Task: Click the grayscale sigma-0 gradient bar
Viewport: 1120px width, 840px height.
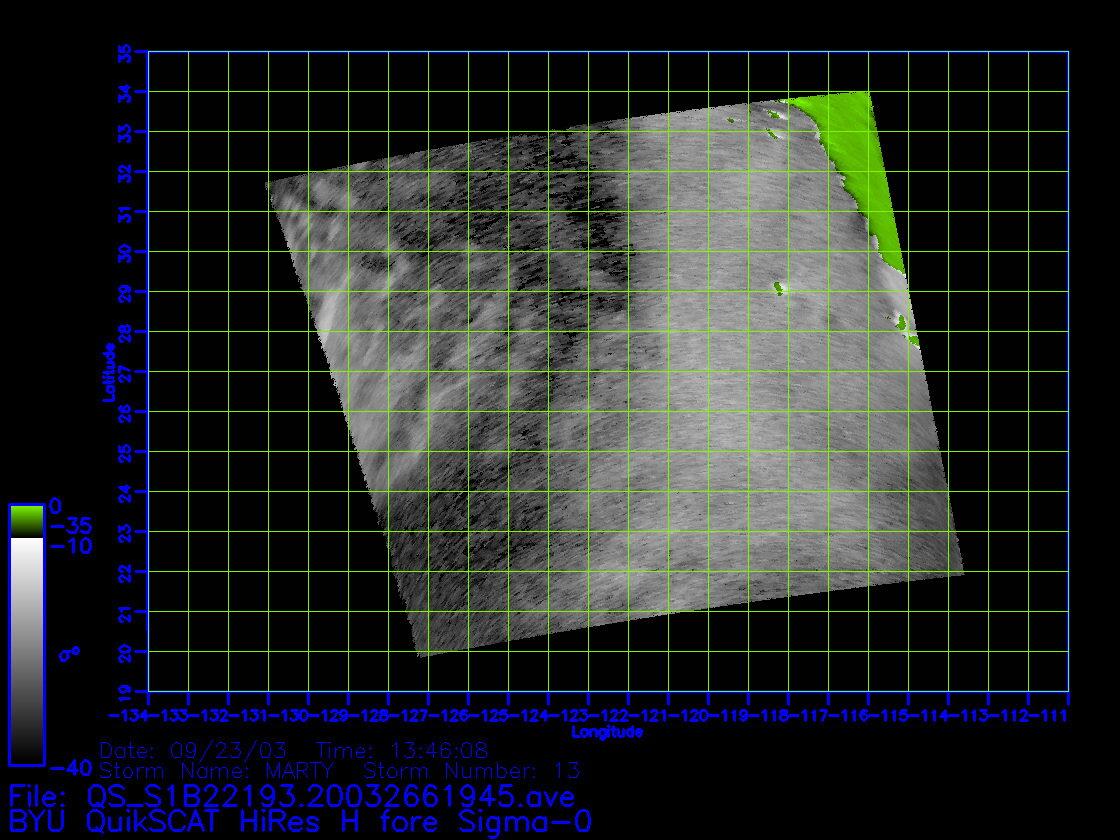Action: tap(26, 650)
